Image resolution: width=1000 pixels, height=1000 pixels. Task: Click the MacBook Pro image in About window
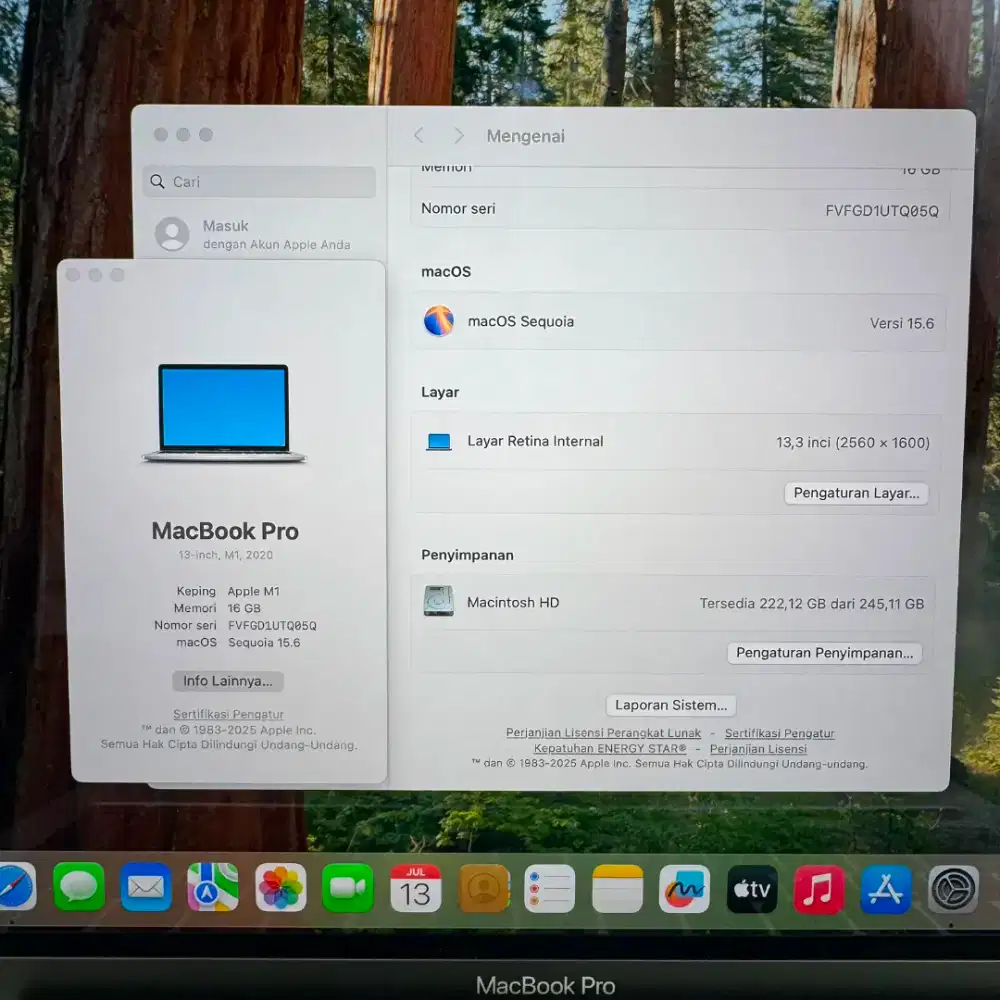pos(224,413)
